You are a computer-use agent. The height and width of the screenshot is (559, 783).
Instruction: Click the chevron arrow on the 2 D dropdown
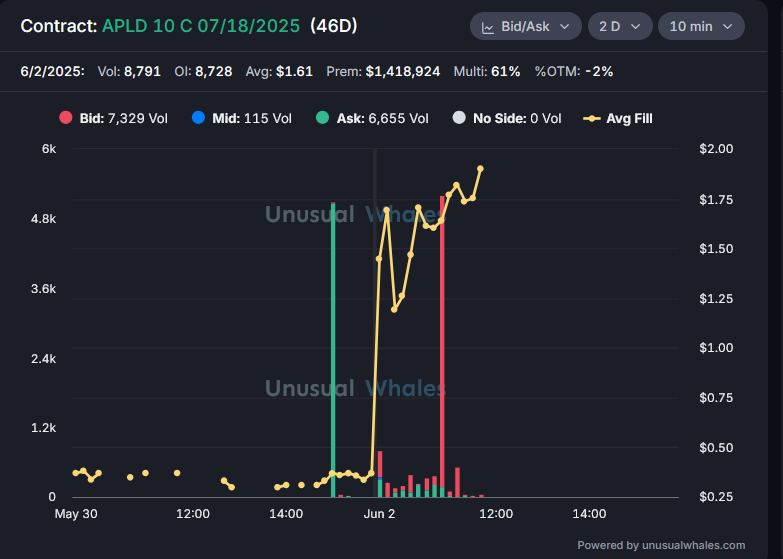pos(636,26)
